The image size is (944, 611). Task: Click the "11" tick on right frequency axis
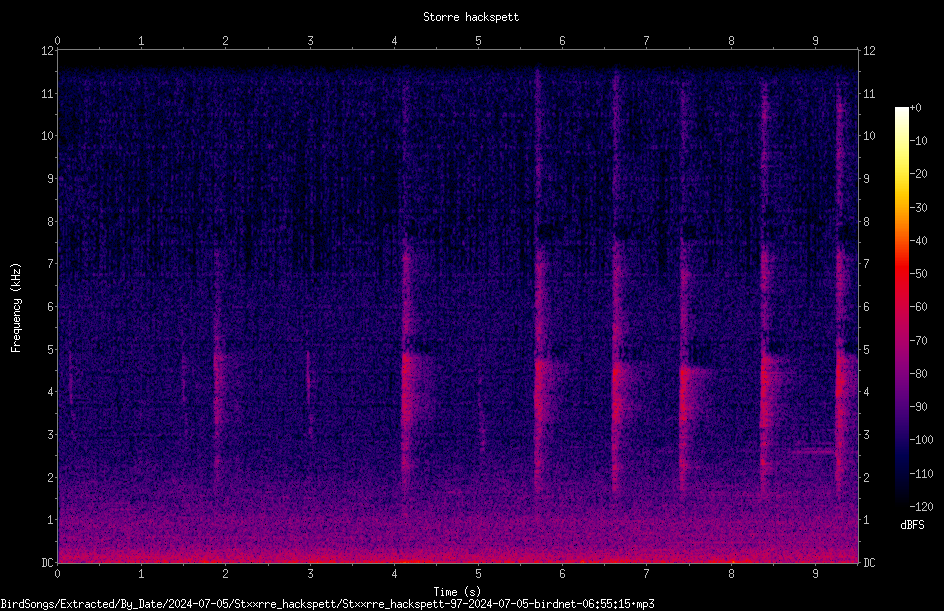click(x=869, y=93)
